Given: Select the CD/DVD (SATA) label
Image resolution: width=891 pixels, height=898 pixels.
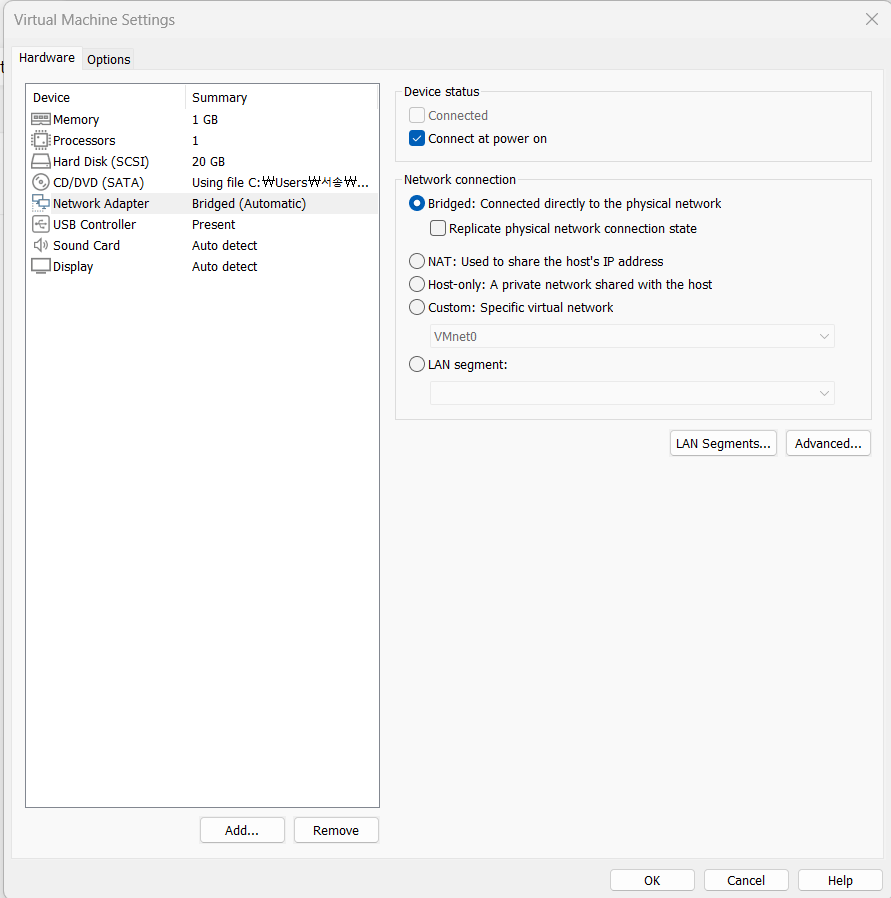Looking at the screenshot, I should pos(98,183).
